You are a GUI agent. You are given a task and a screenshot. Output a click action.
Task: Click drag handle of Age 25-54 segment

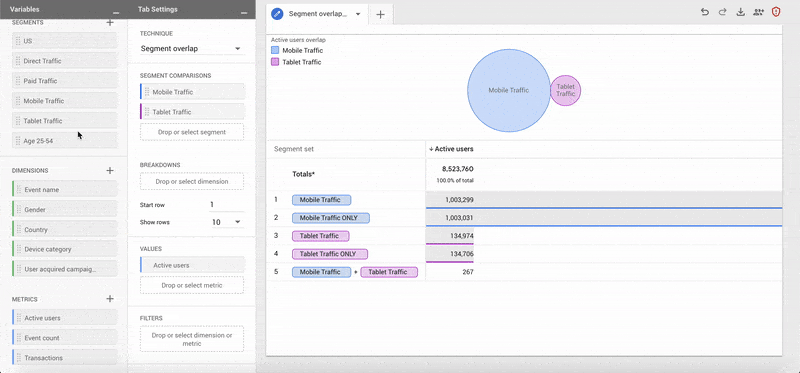click(x=18, y=141)
